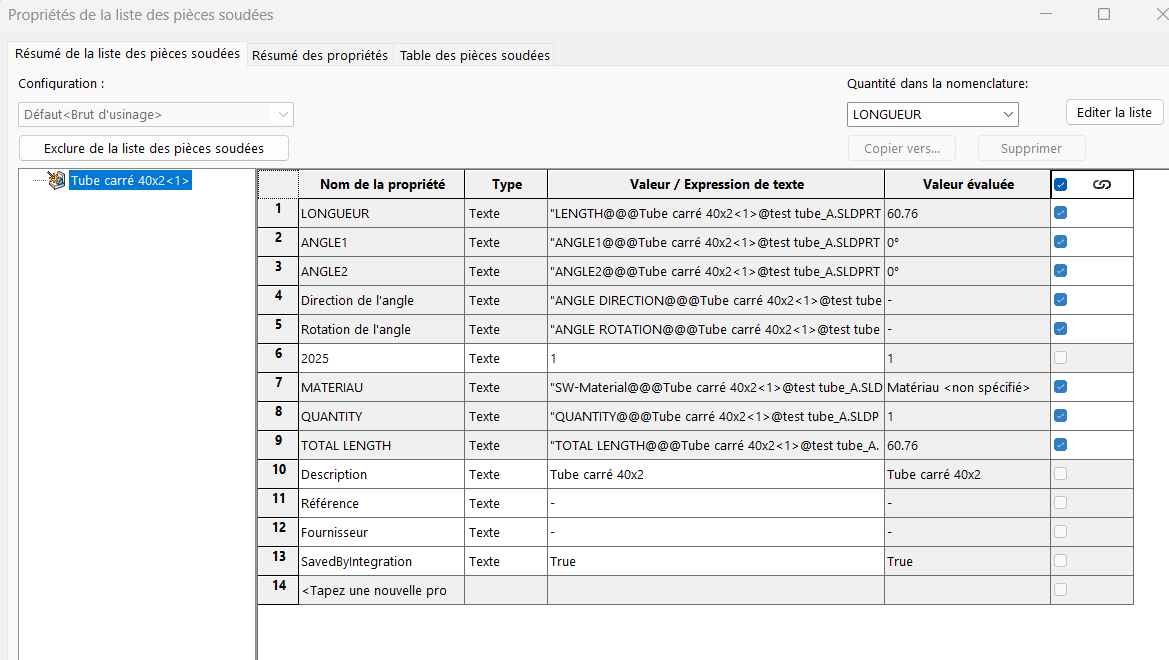Select the Référence property name cell
This screenshot has width=1169, height=660.
pos(381,503)
